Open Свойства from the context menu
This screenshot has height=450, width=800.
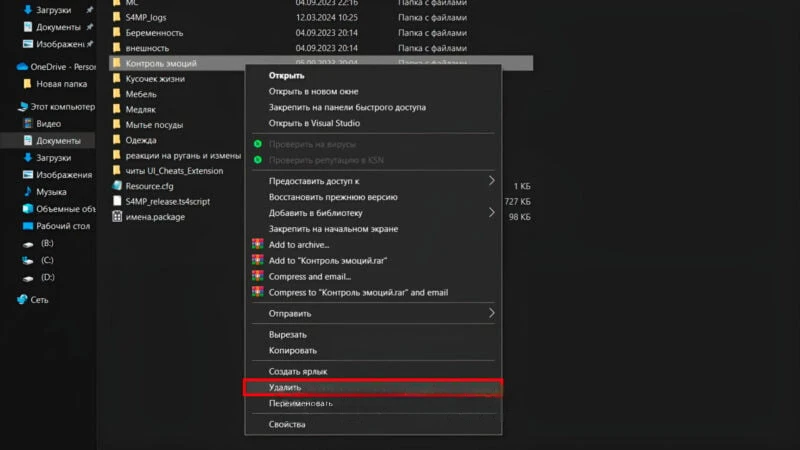tap(287, 424)
